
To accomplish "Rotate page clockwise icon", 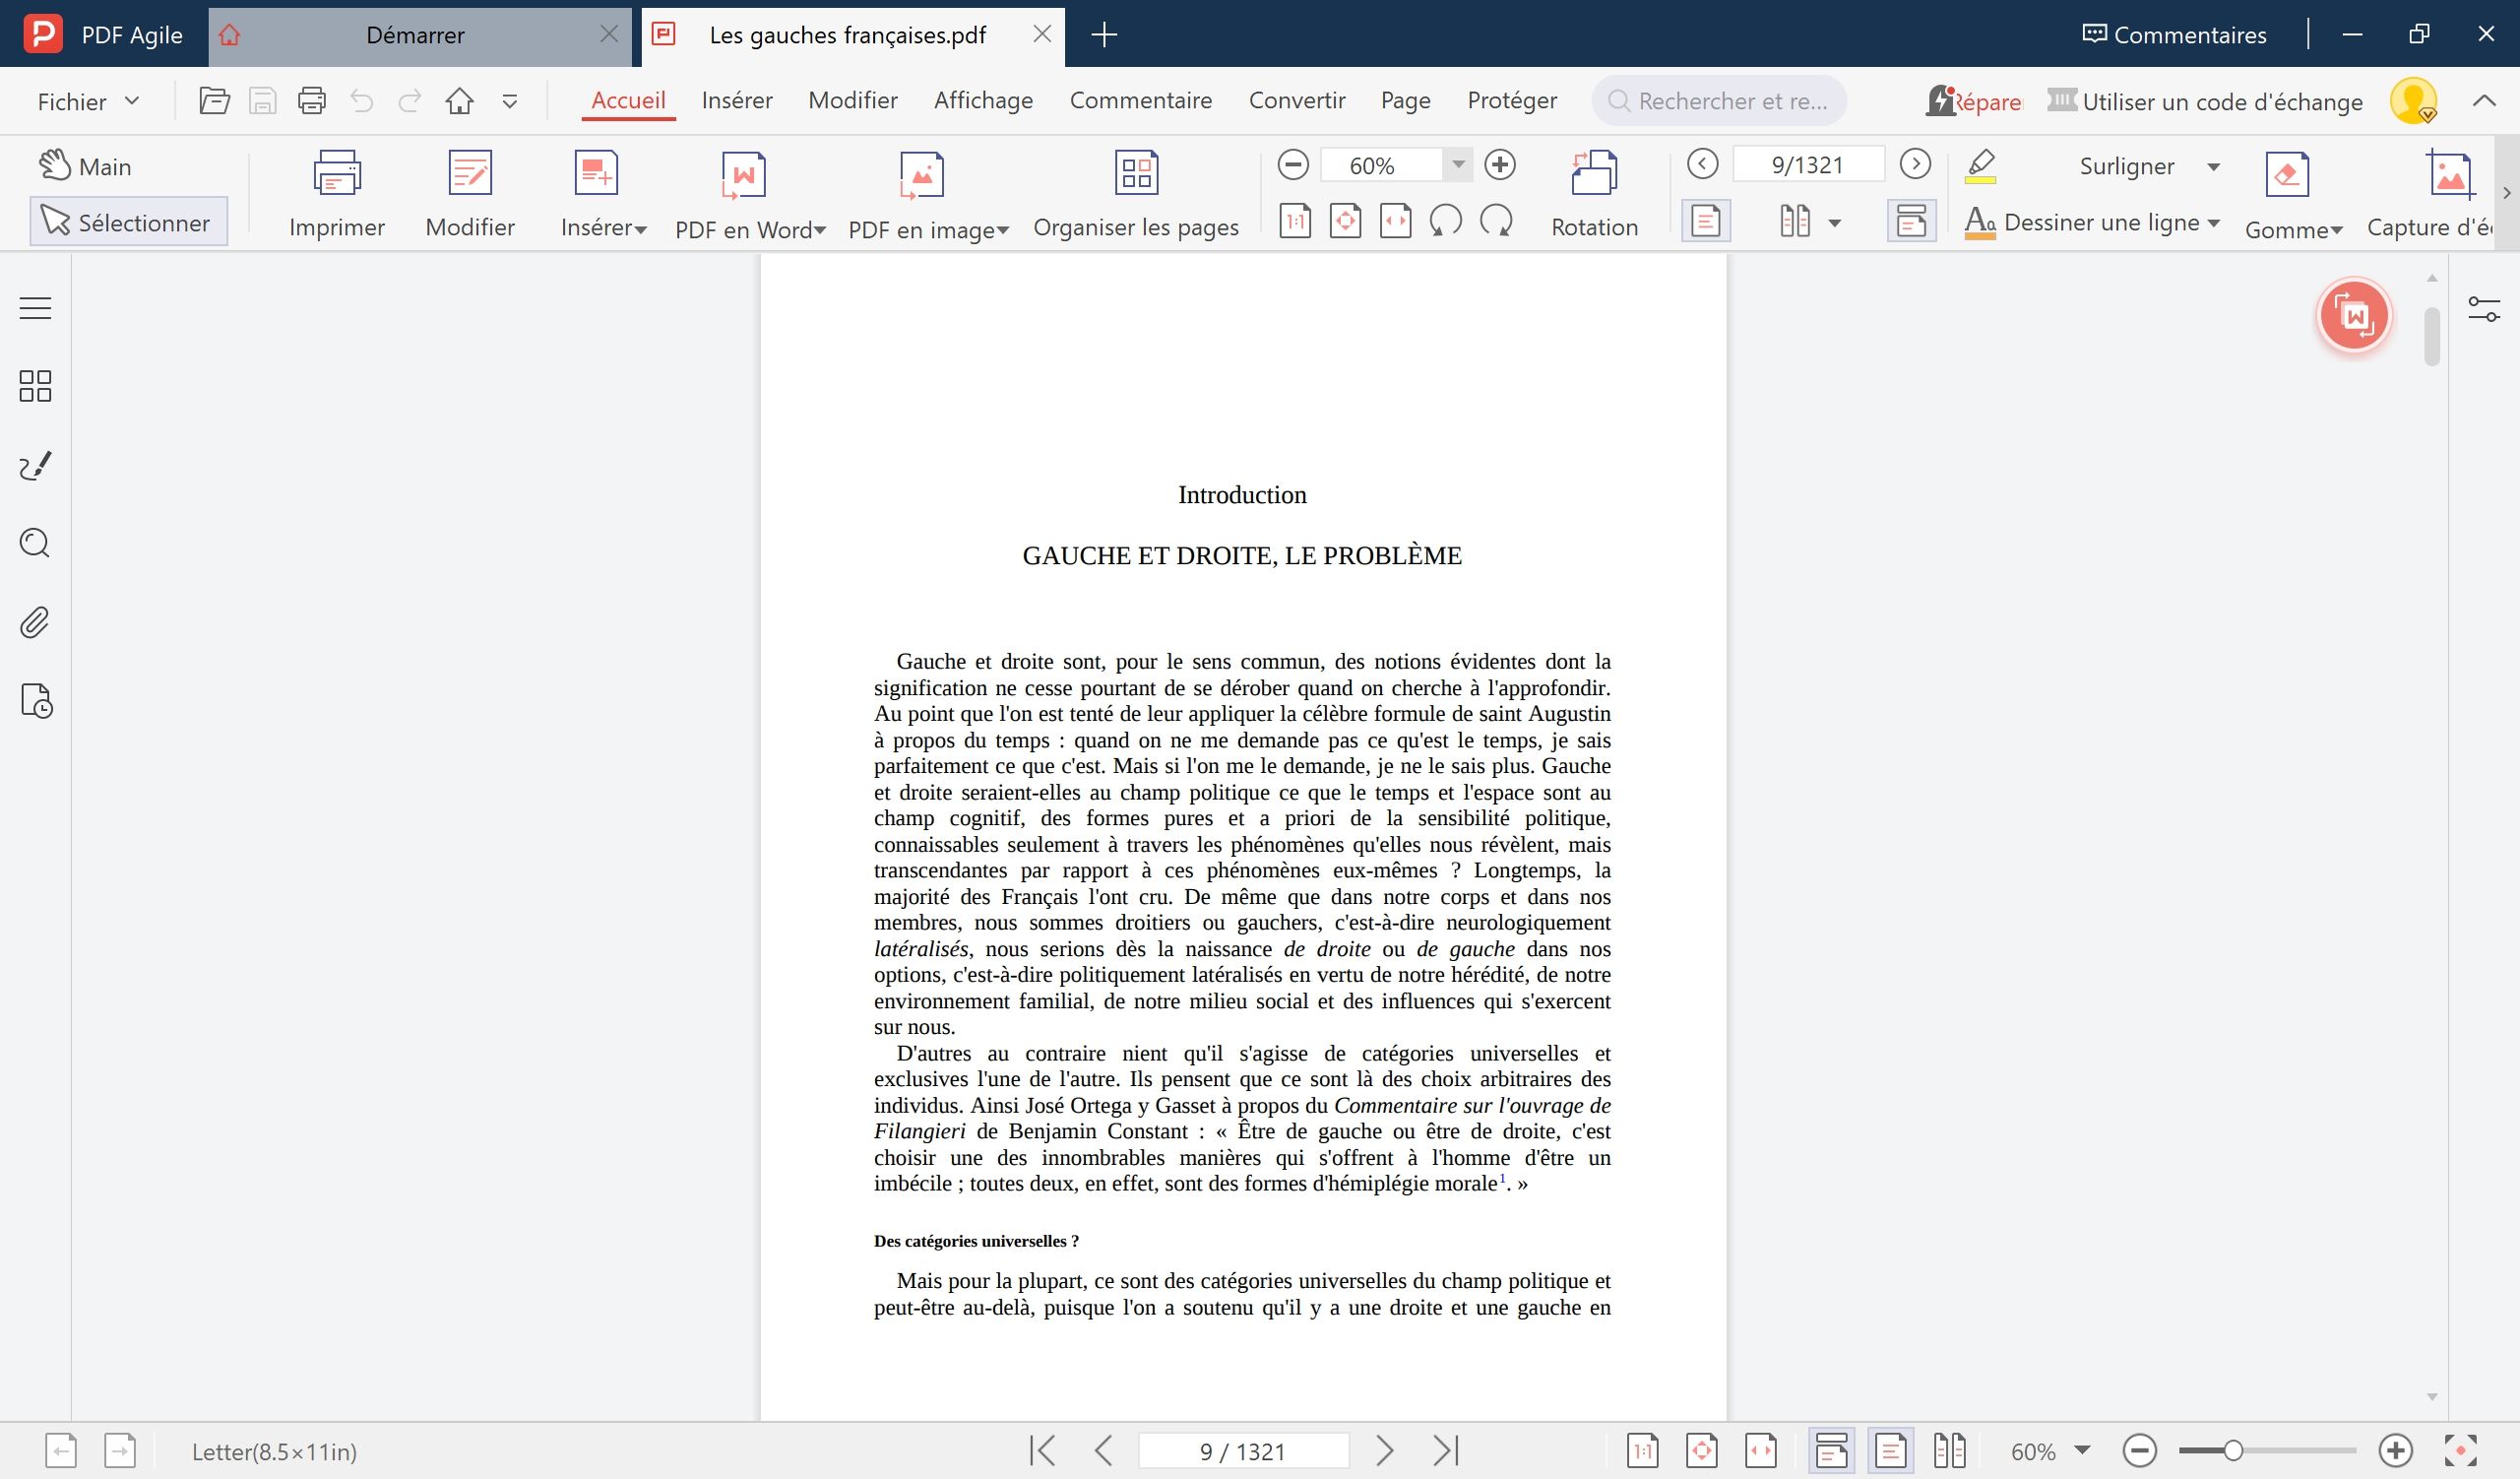I will click(1497, 221).
